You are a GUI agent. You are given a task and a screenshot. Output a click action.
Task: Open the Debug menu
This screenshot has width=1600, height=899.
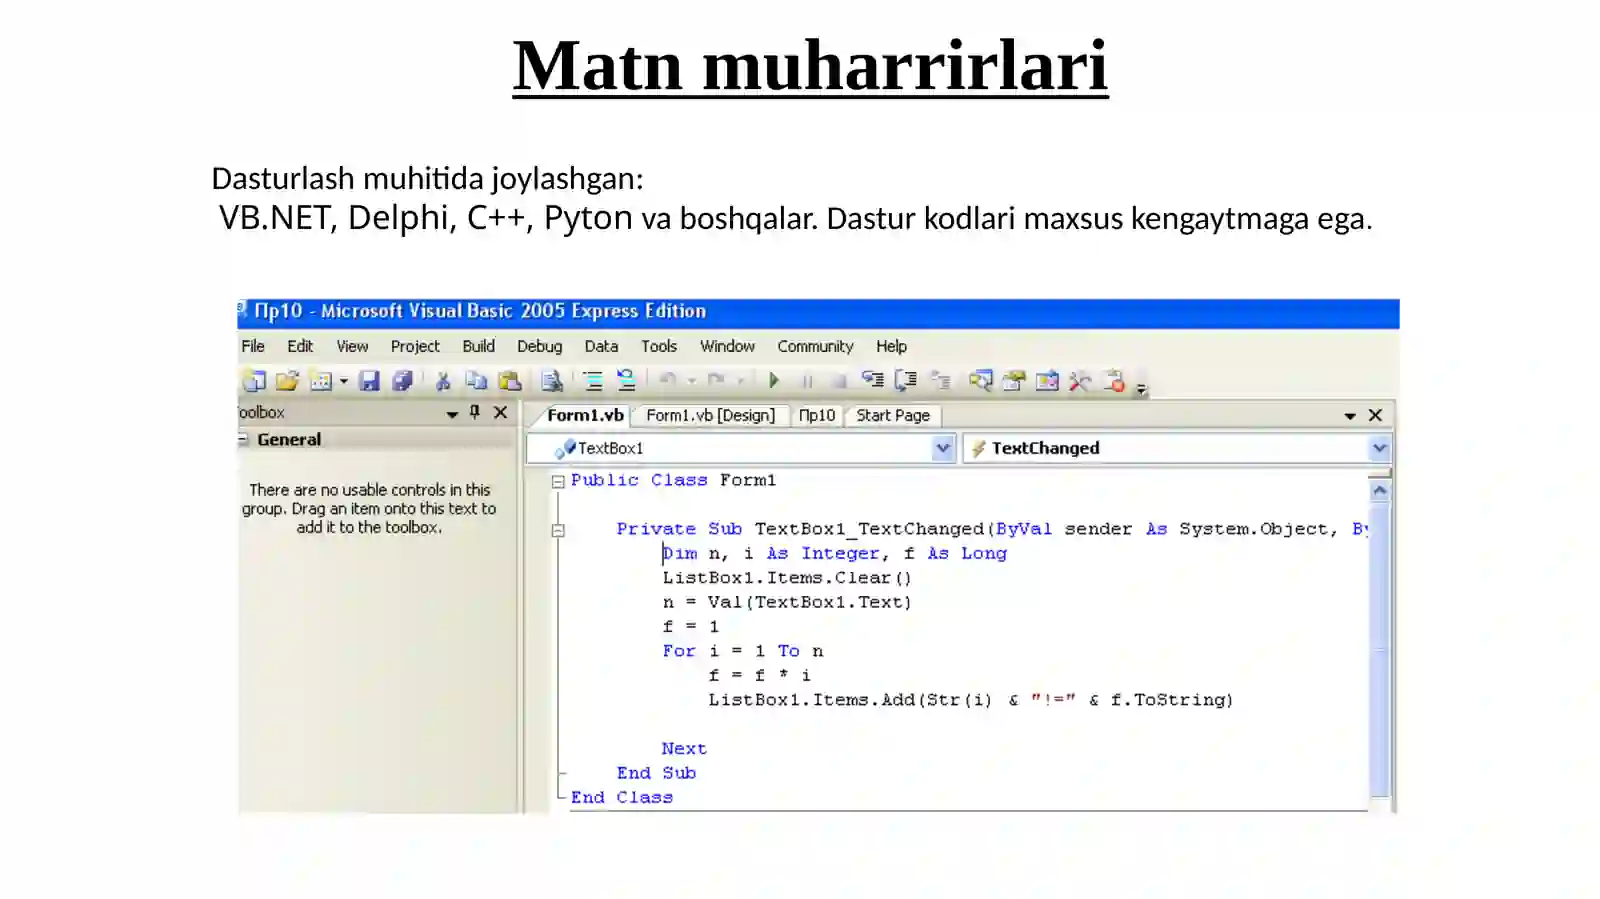click(x=540, y=346)
